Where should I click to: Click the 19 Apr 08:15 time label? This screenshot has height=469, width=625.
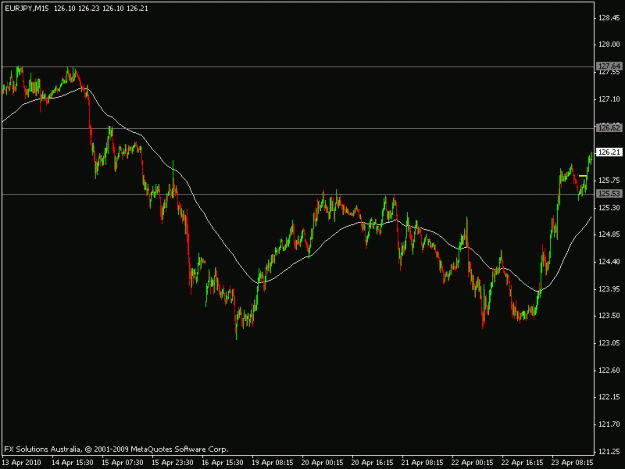pos(272,463)
